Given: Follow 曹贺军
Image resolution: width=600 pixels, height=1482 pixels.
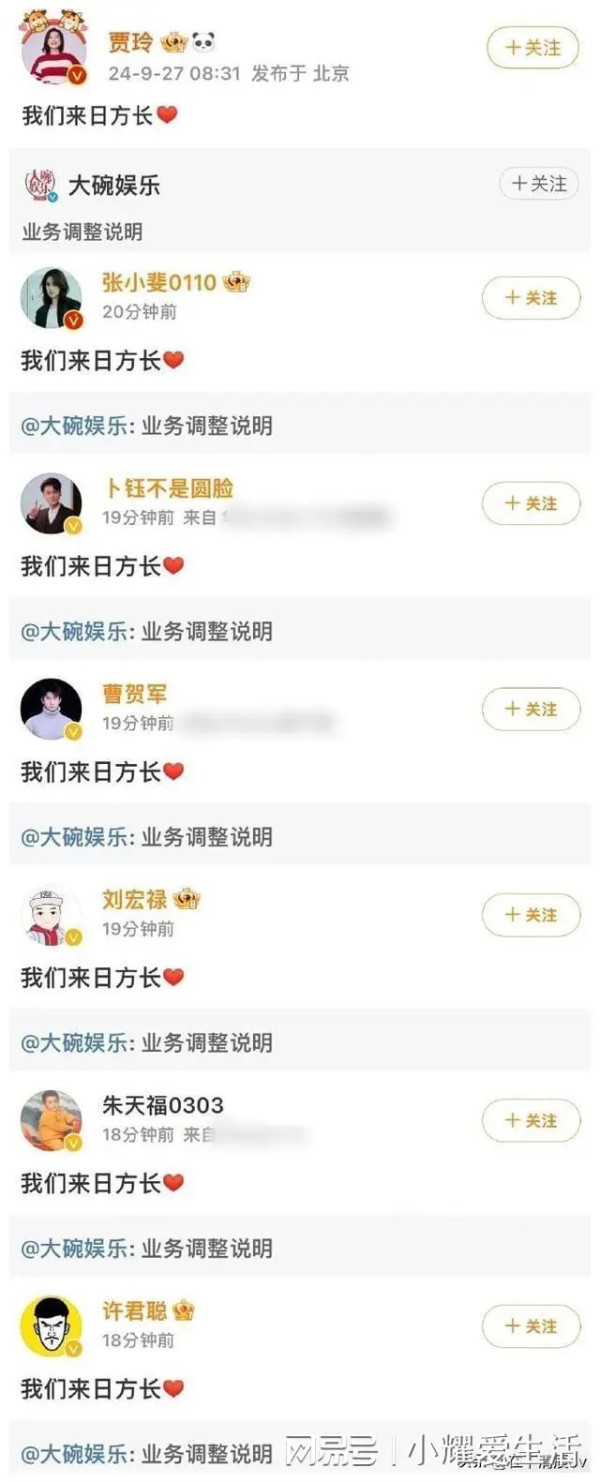Looking at the screenshot, I should pyautogui.click(x=531, y=709).
